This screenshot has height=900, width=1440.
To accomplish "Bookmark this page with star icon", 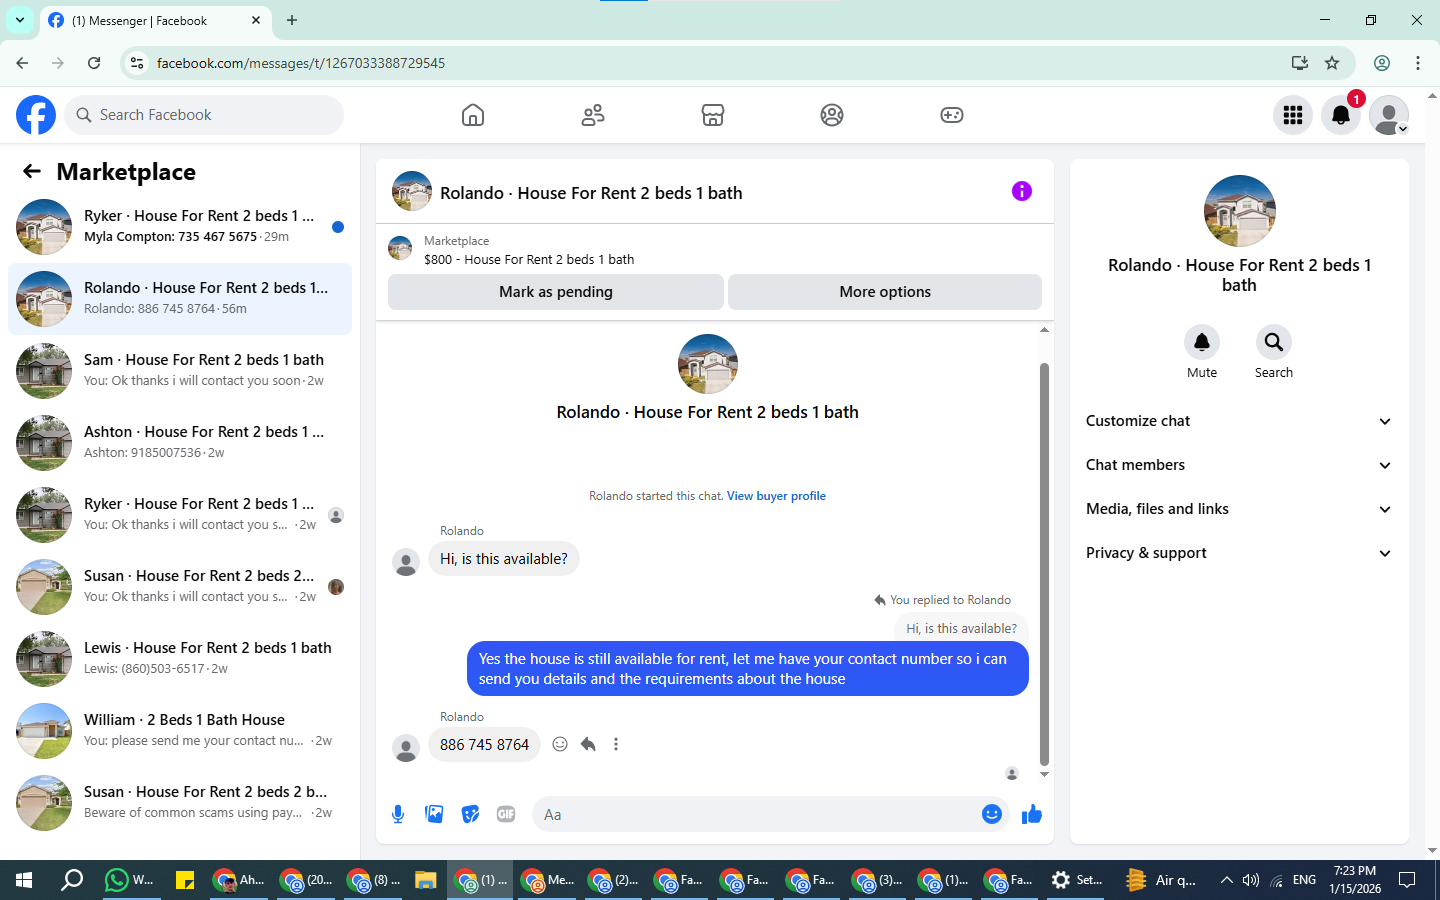I will pos(1332,63).
